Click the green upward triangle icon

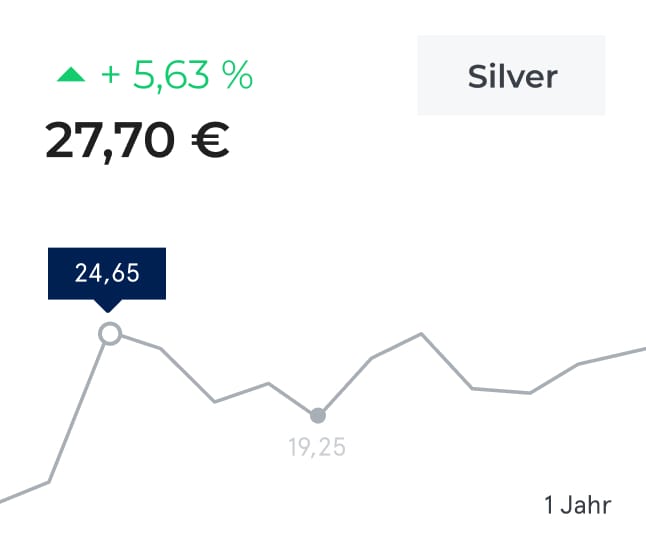(71, 75)
